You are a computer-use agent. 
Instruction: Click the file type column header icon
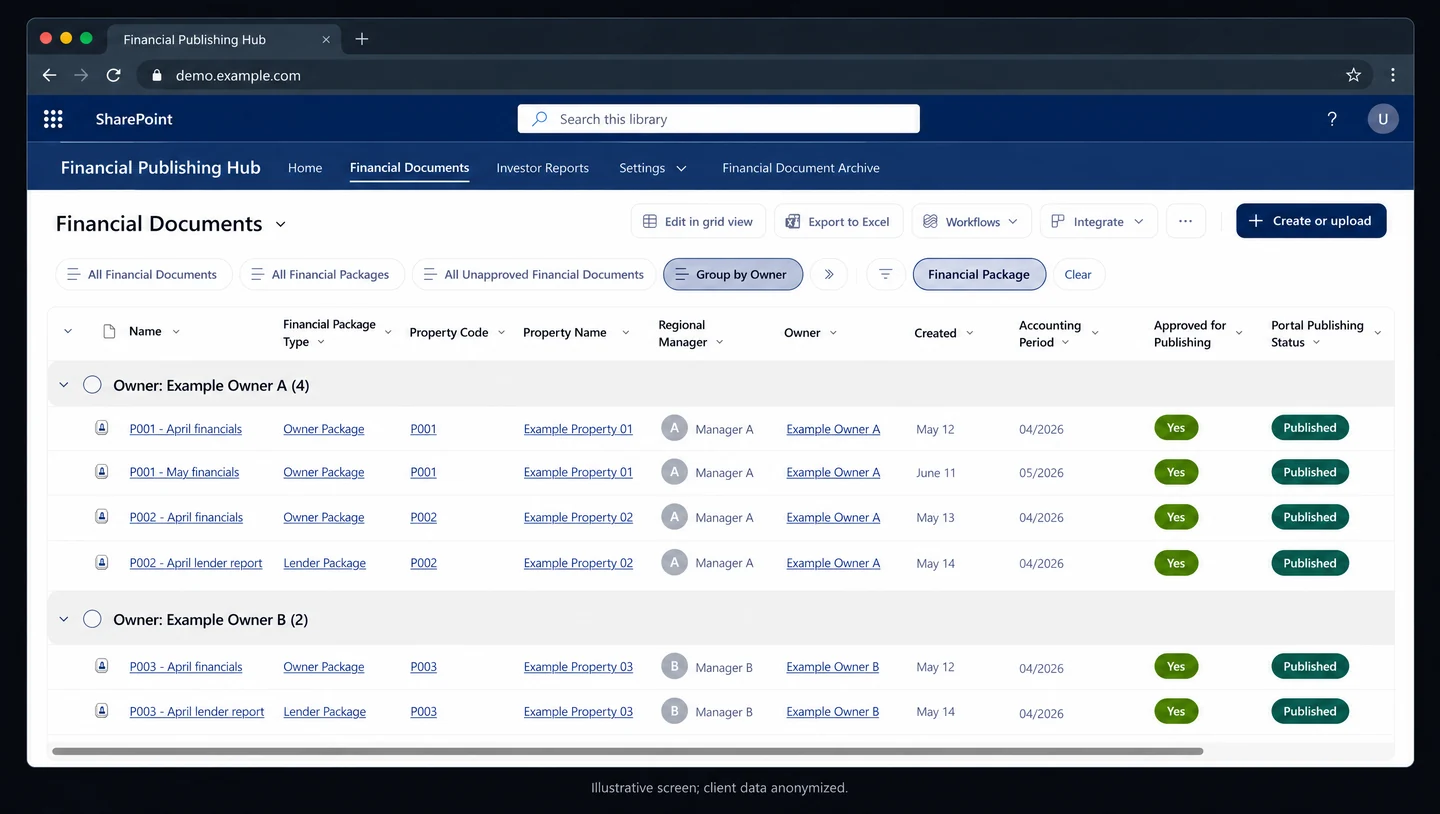click(110, 332)
